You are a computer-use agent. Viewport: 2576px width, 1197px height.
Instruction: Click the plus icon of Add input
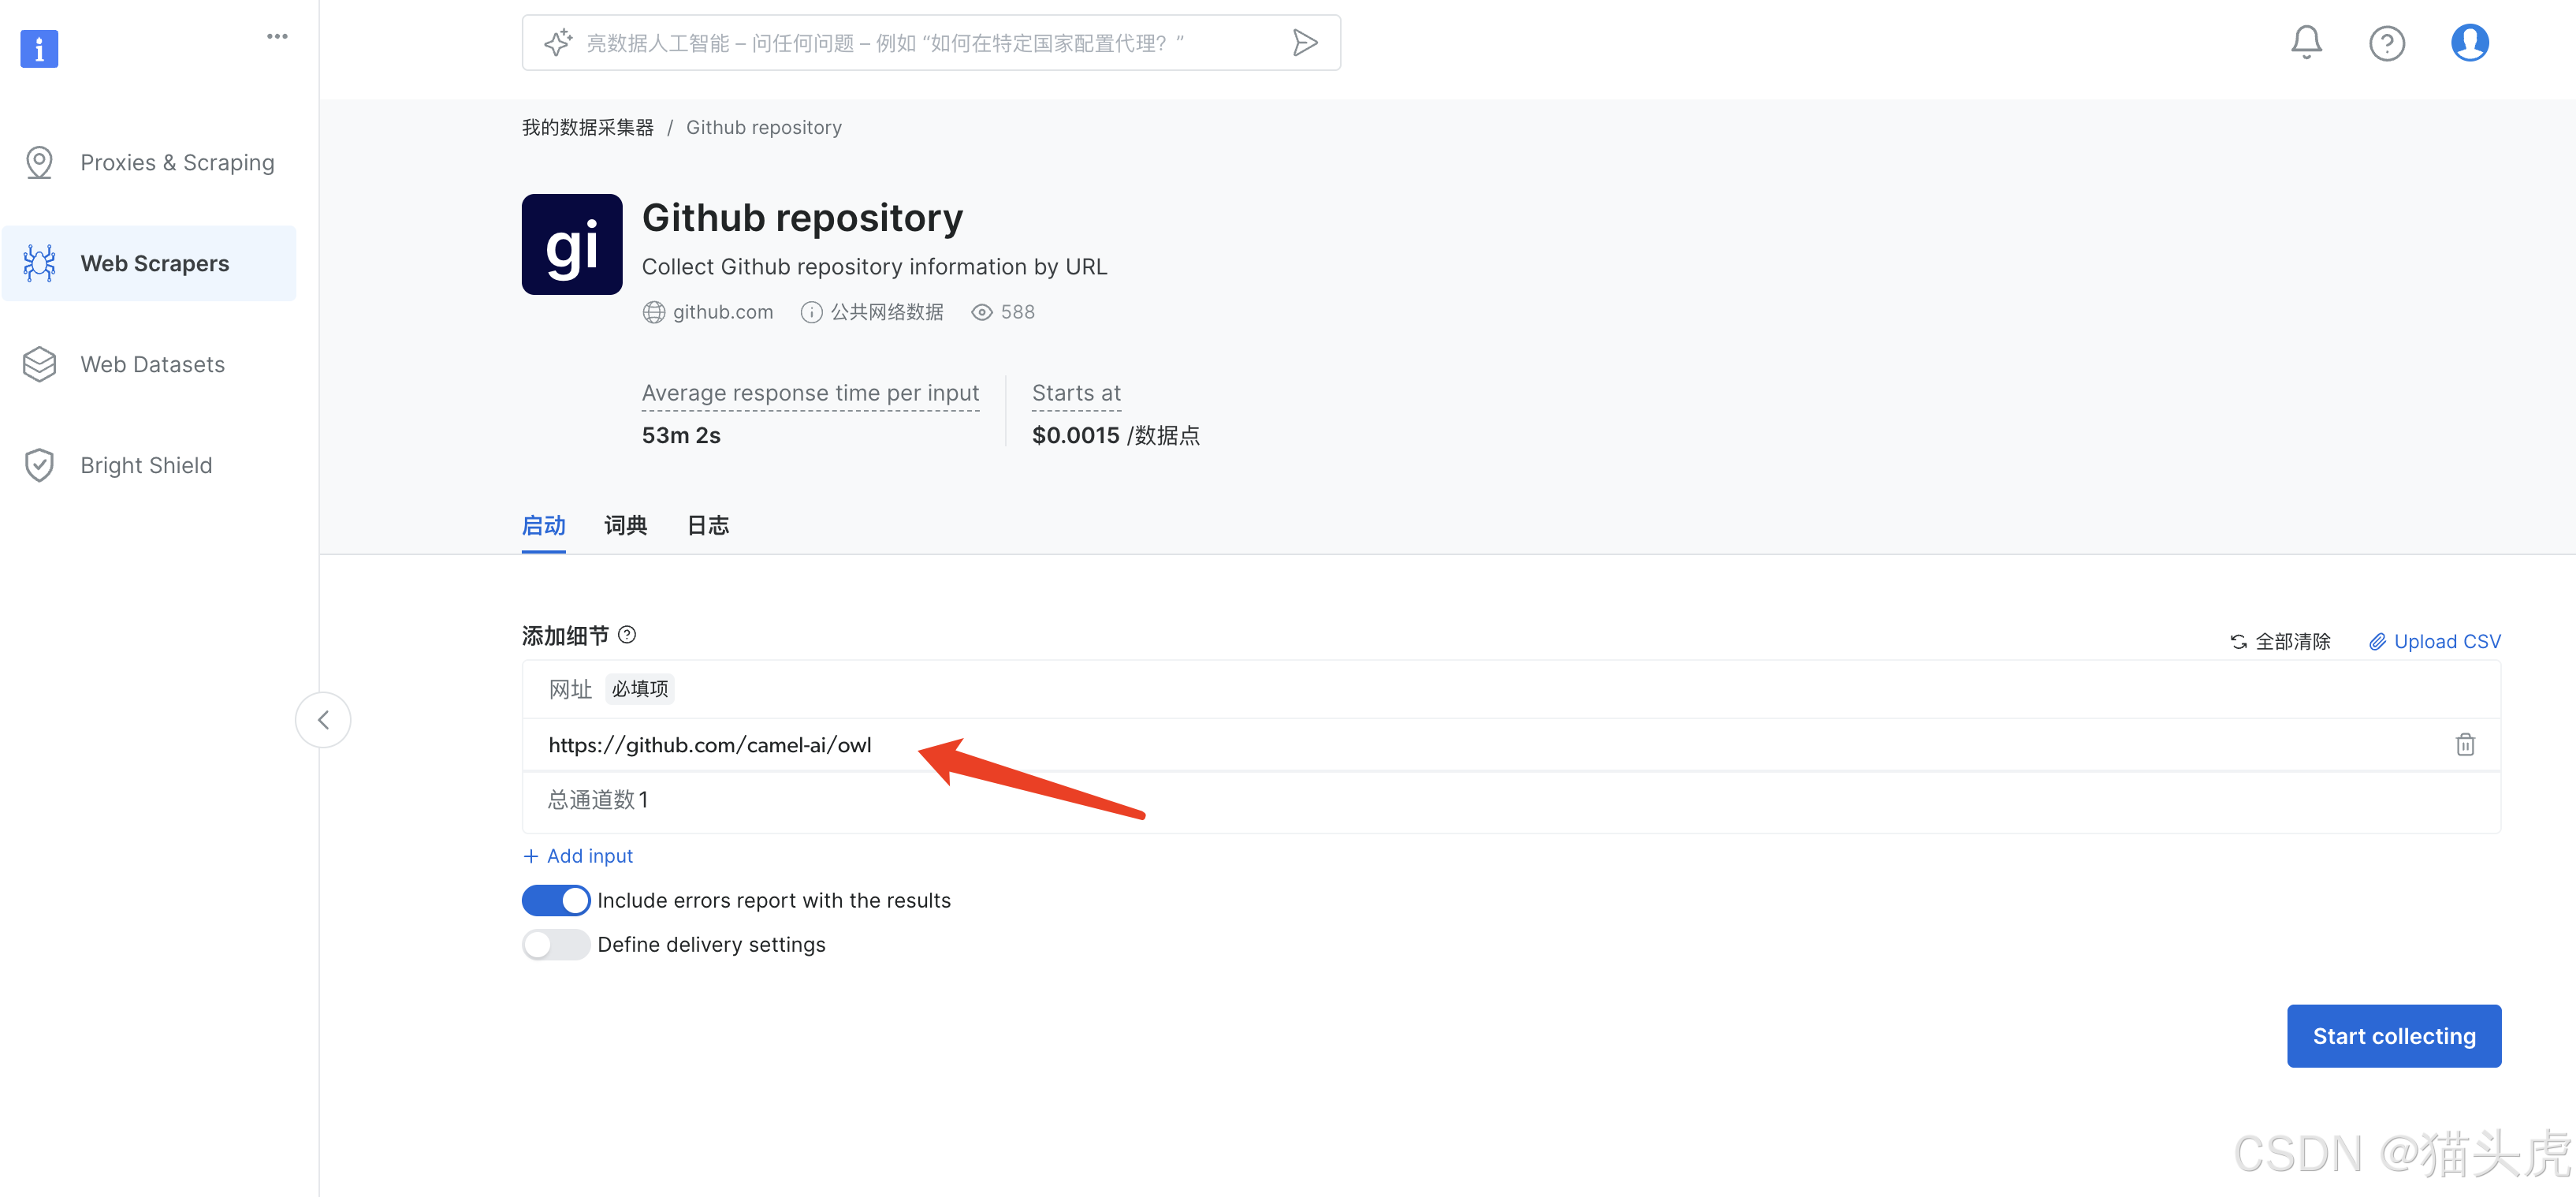pyautogui.click(x=531, y=856)
